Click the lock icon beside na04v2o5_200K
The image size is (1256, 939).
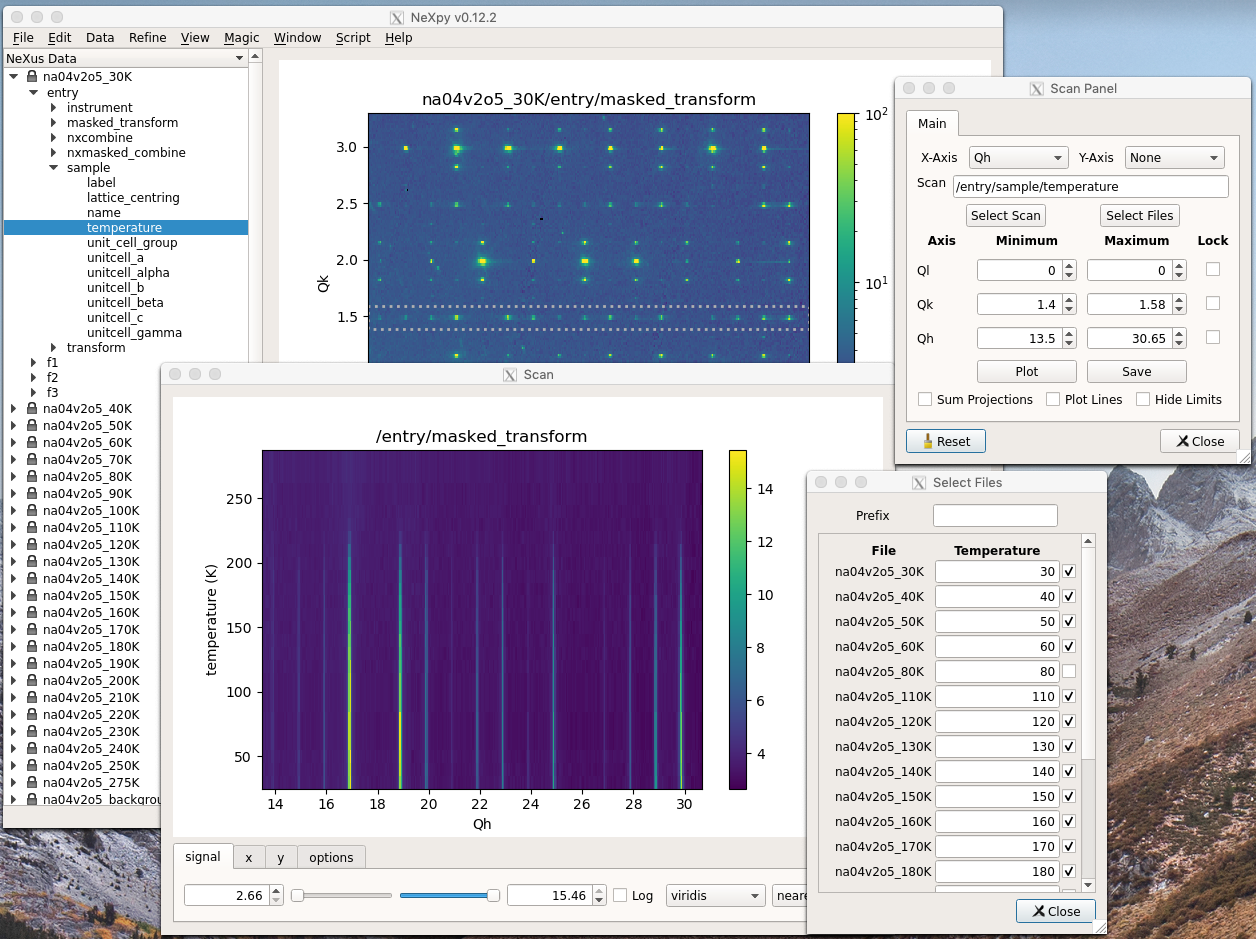[32, 681]
